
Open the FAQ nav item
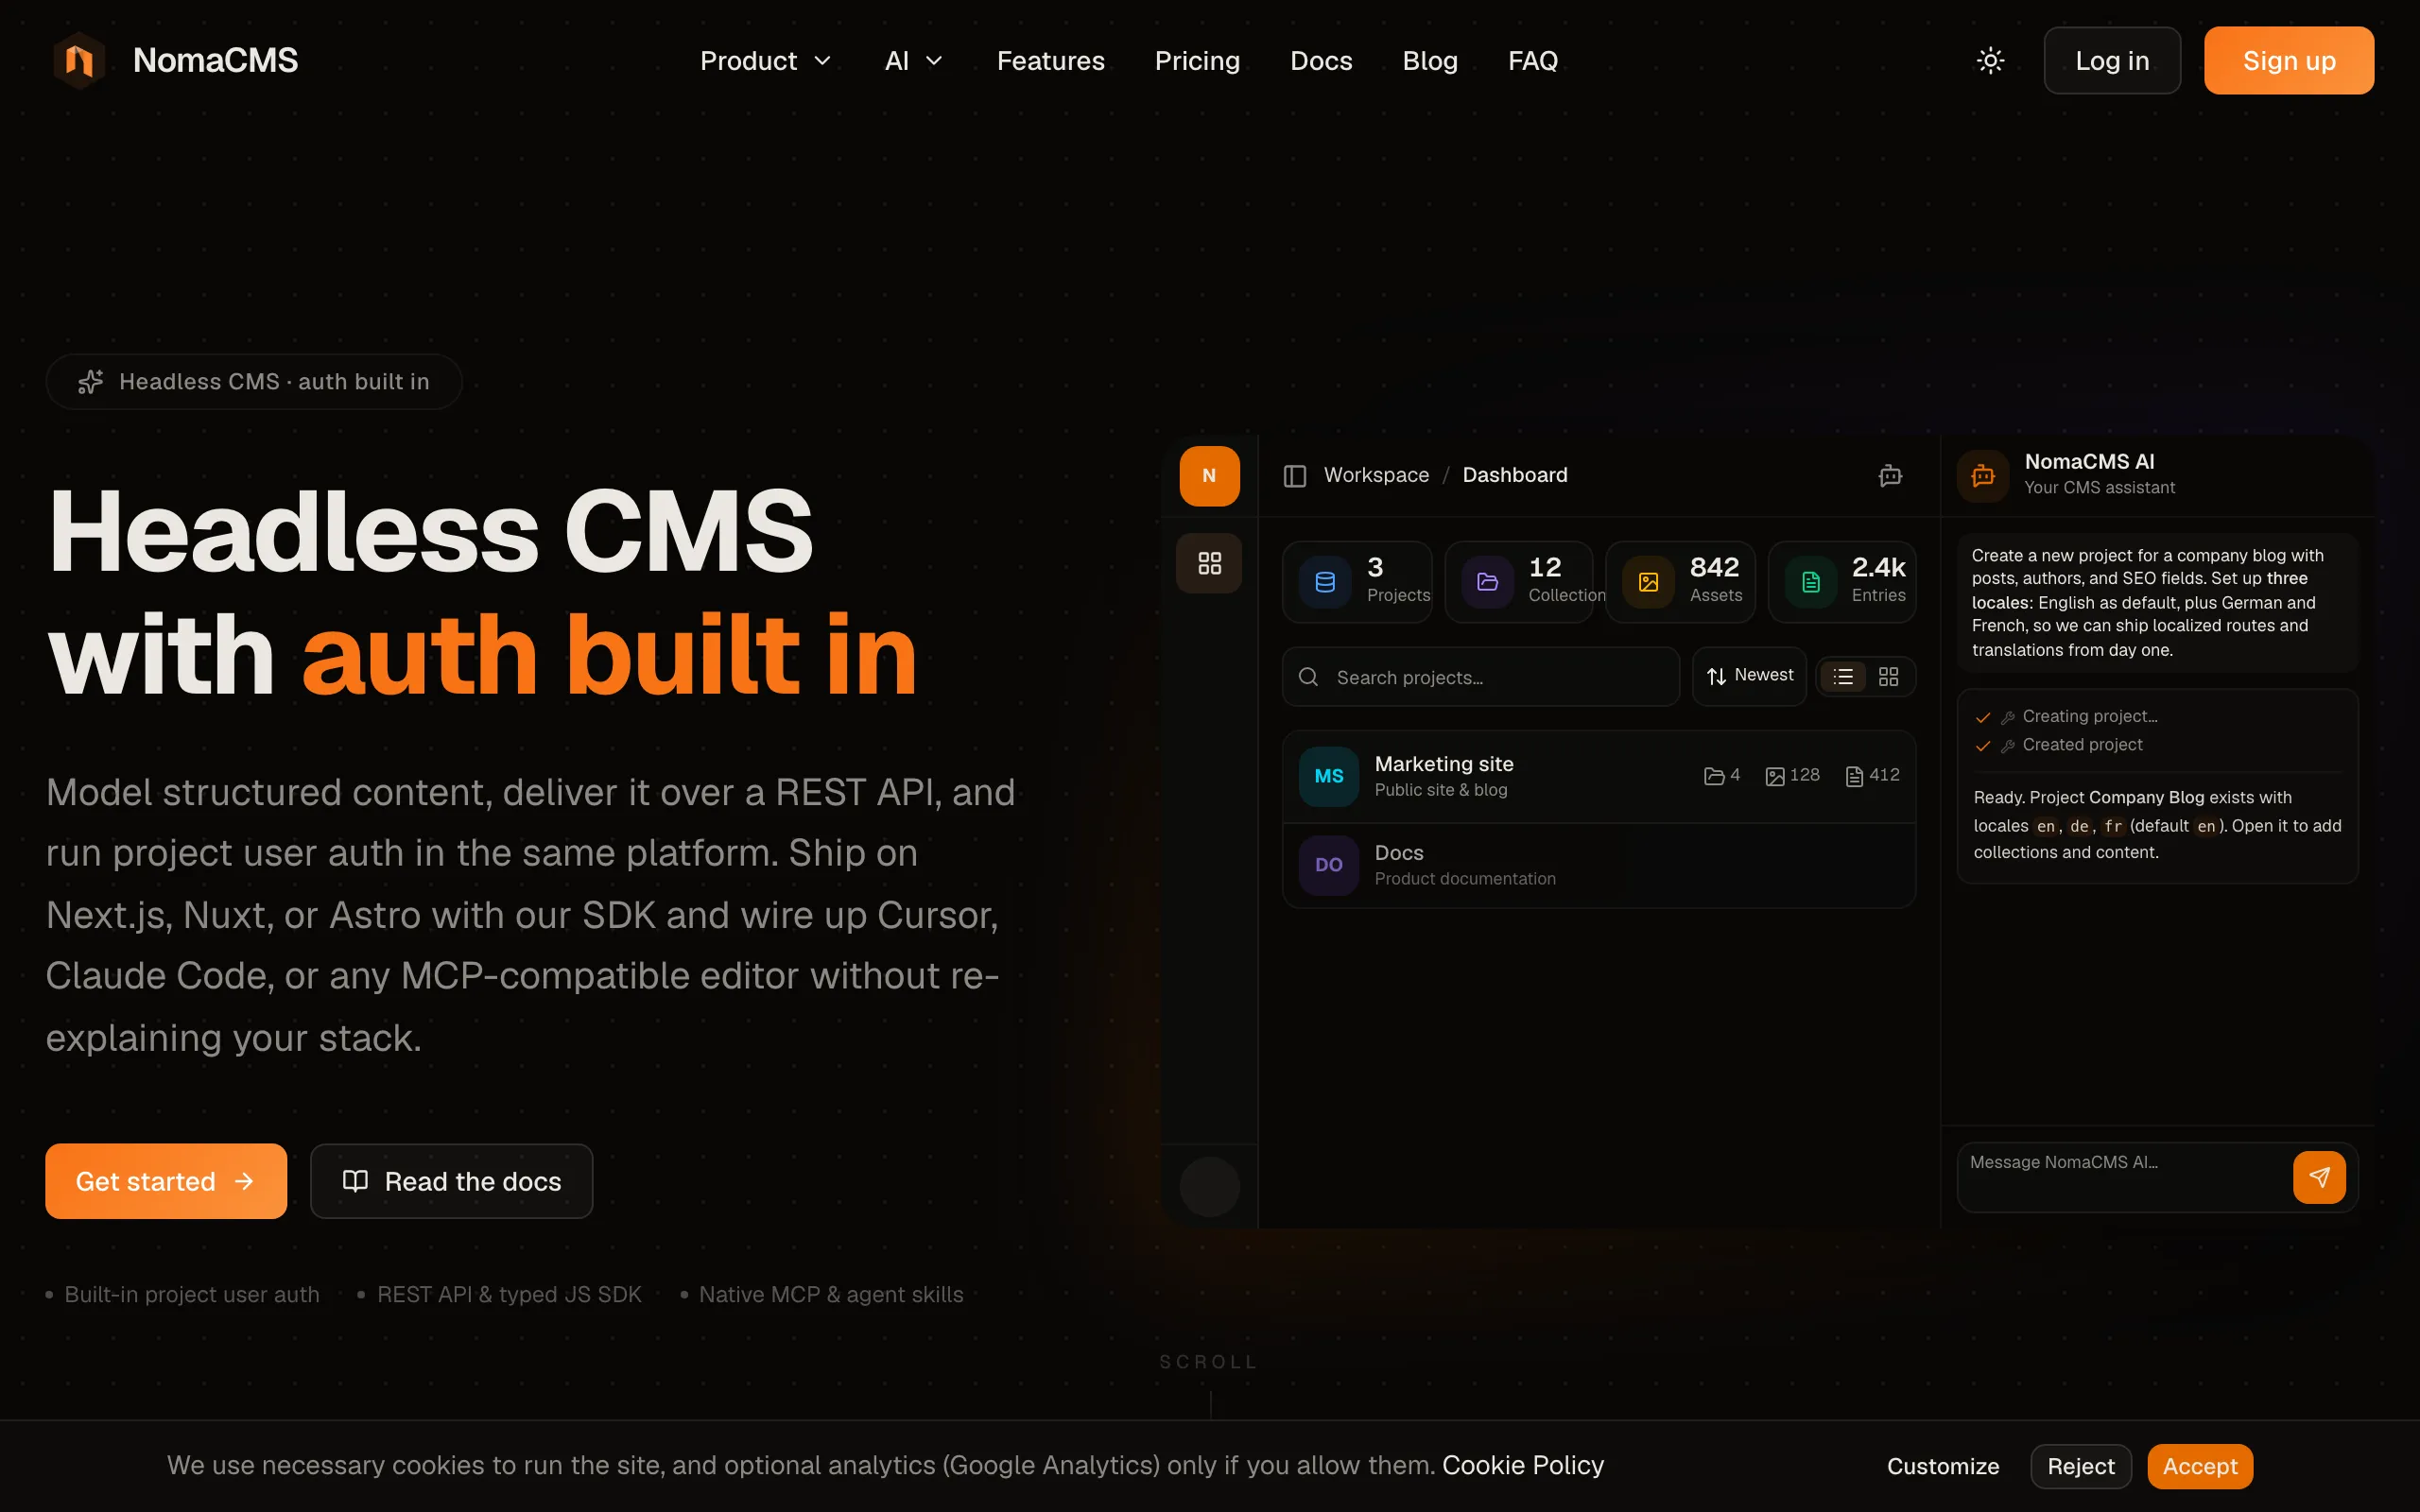[x=1532, y=60]
